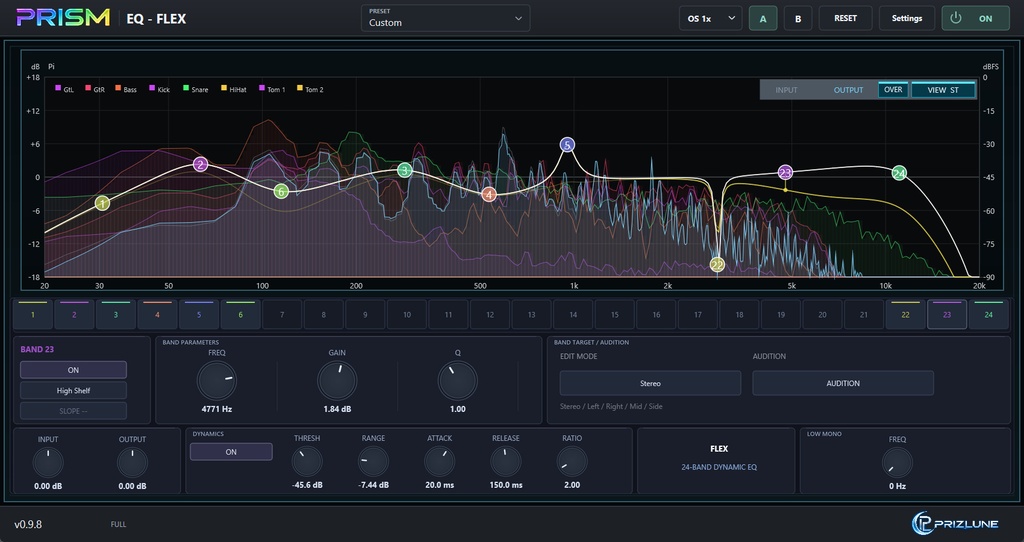Select EQ node 3 on the curve
Viewport: 1024px width, 542px height.
coord(405,170)
